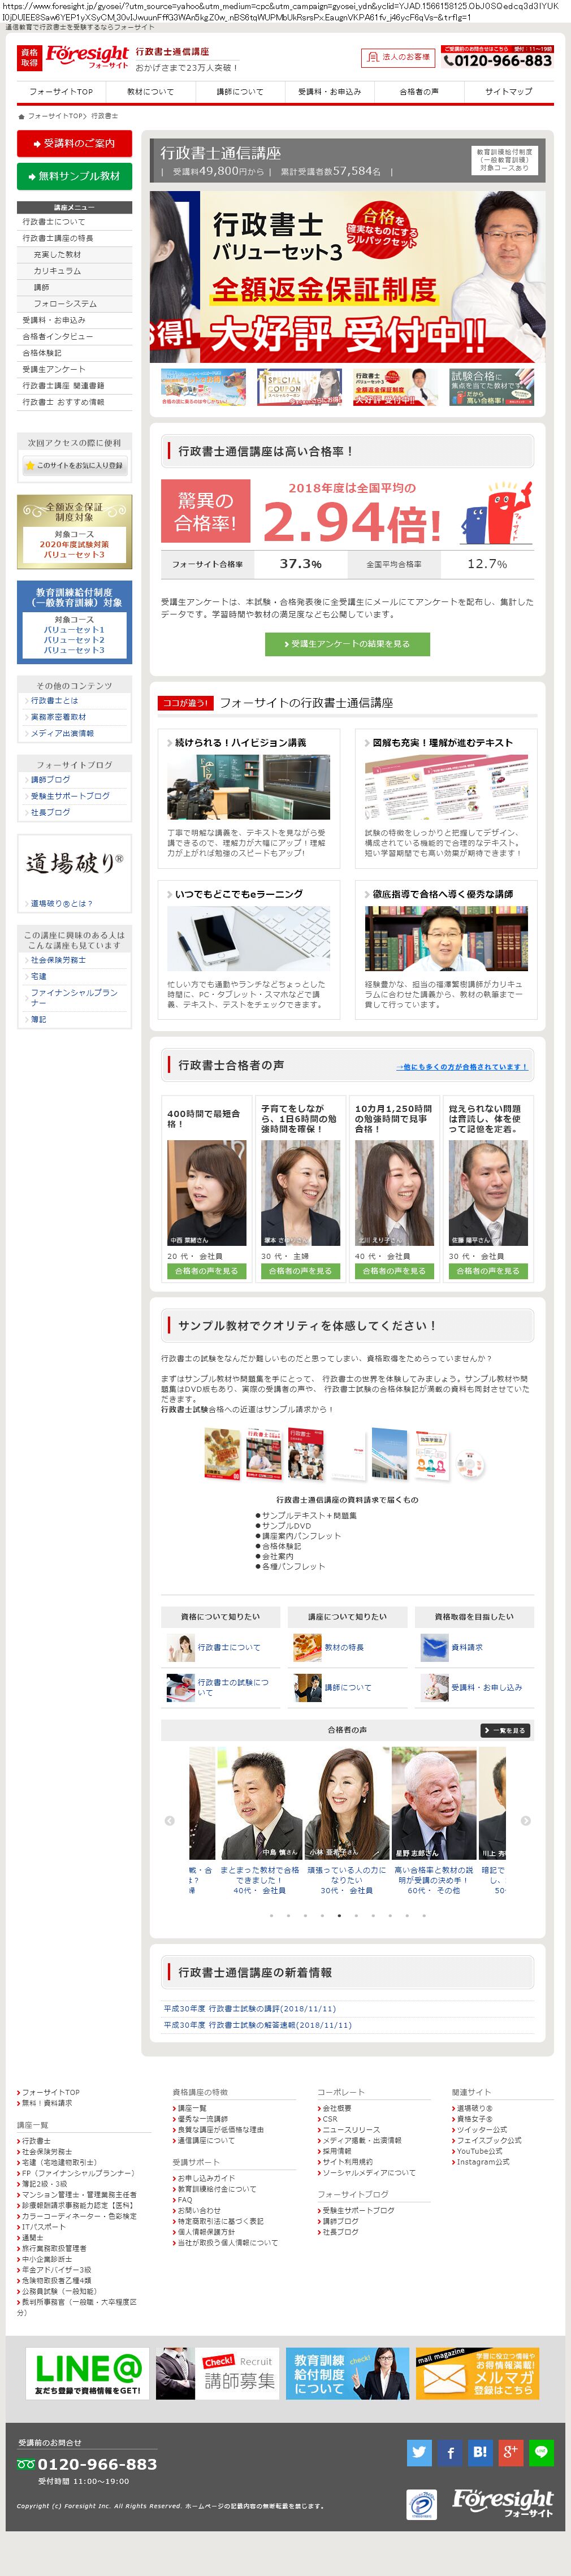
Task: Click the red 受講料のご案内 button
Action: (74, 143)
